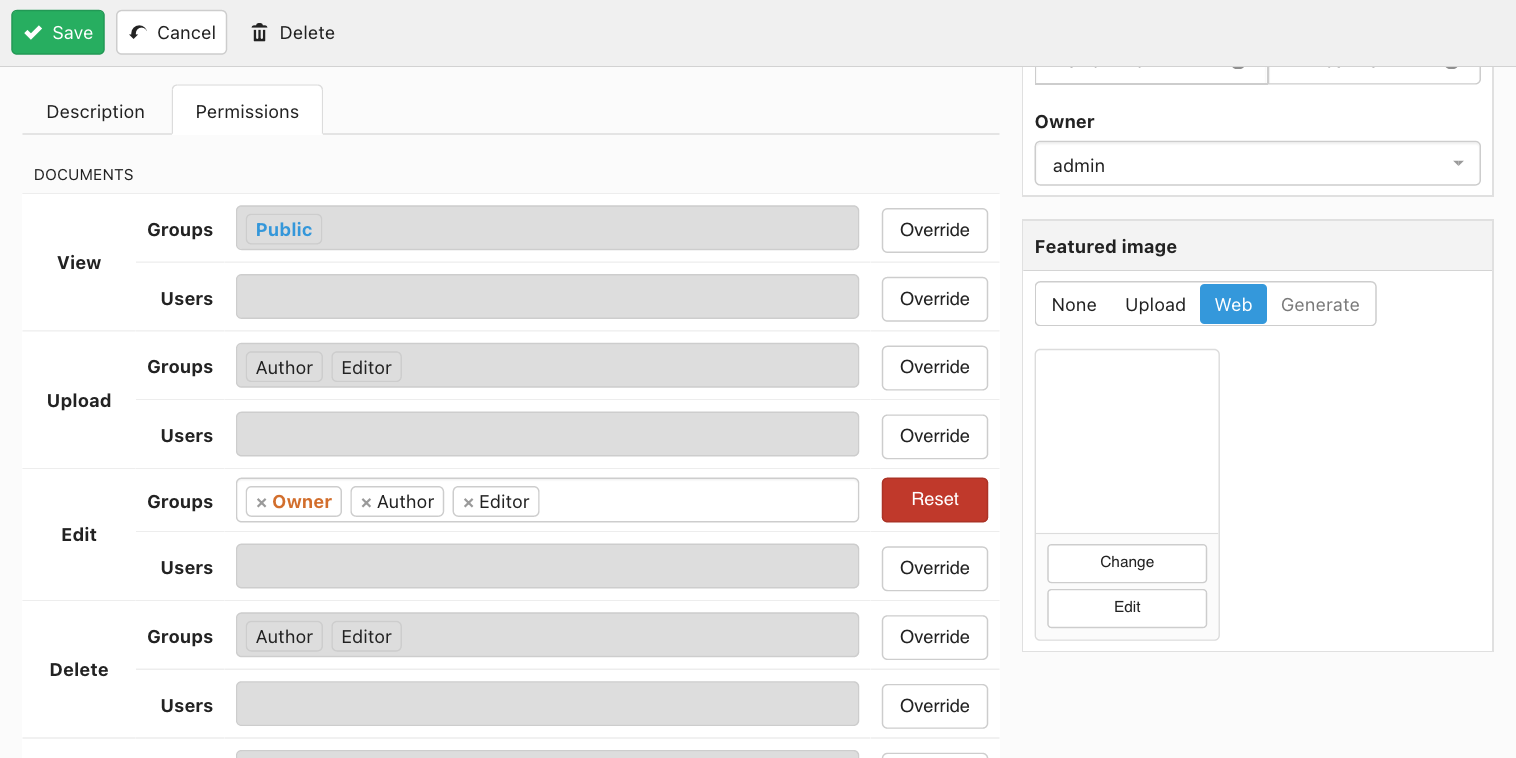Override View Users permission

(935, 299)
